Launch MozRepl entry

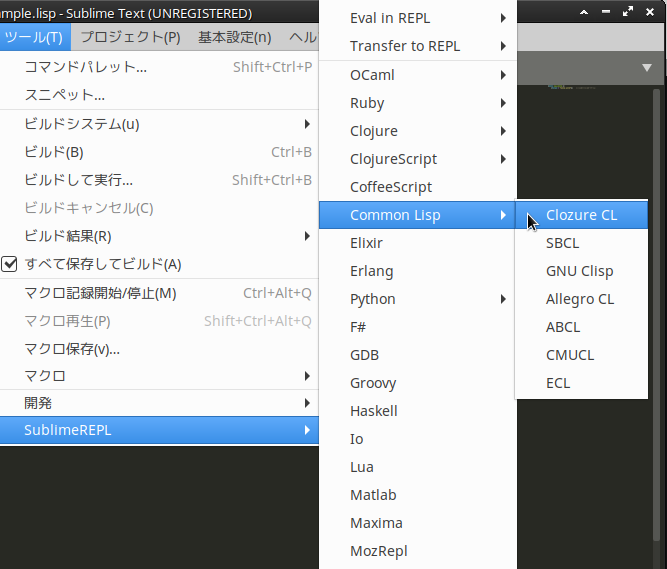pyautogui.click(x=418, y=551)
